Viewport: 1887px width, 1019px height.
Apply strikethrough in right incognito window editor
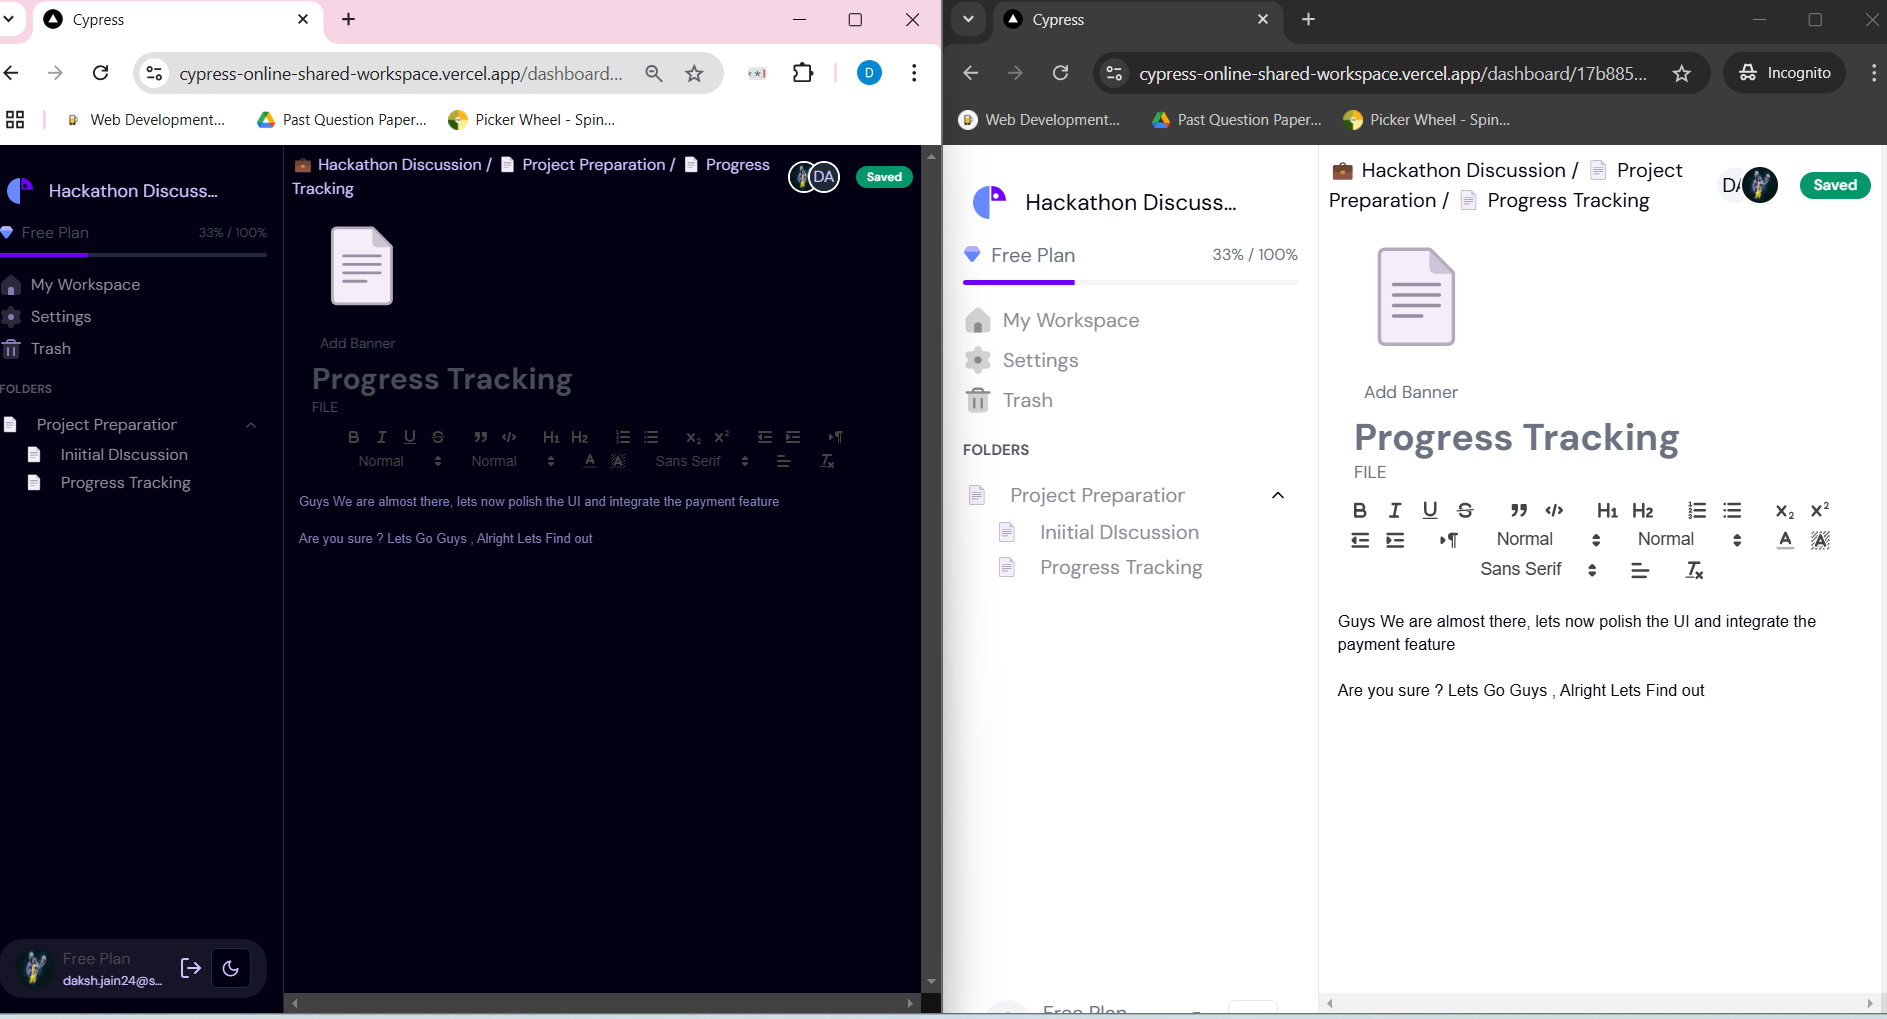pos(1465,510)
